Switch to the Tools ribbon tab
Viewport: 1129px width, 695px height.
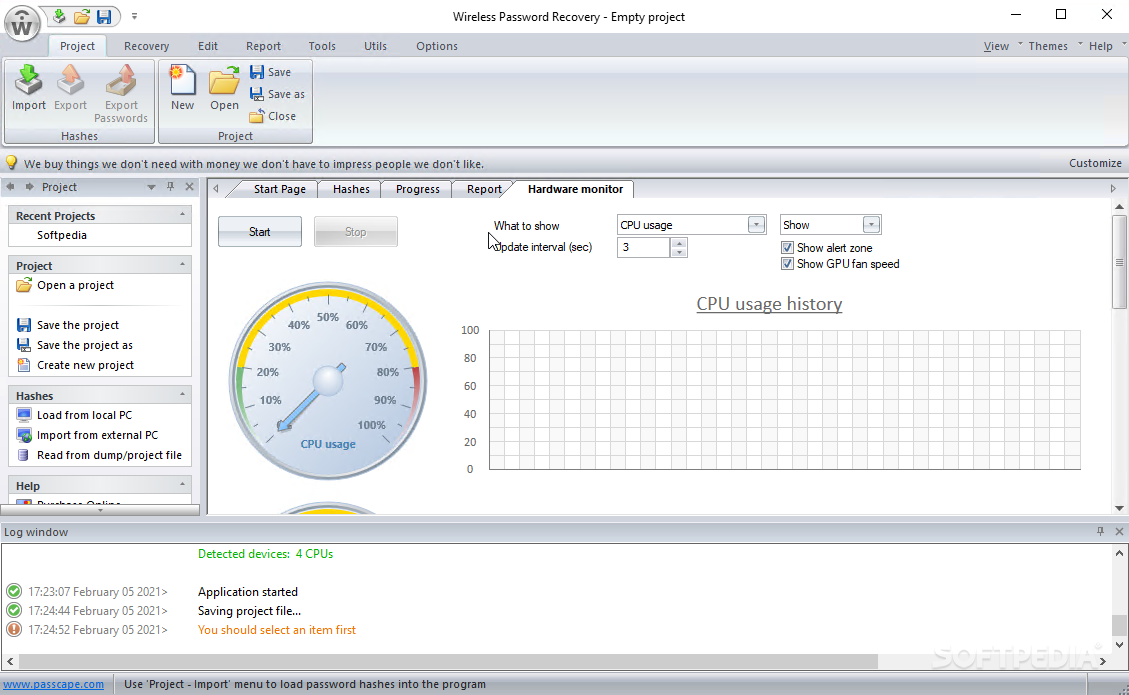322,46
